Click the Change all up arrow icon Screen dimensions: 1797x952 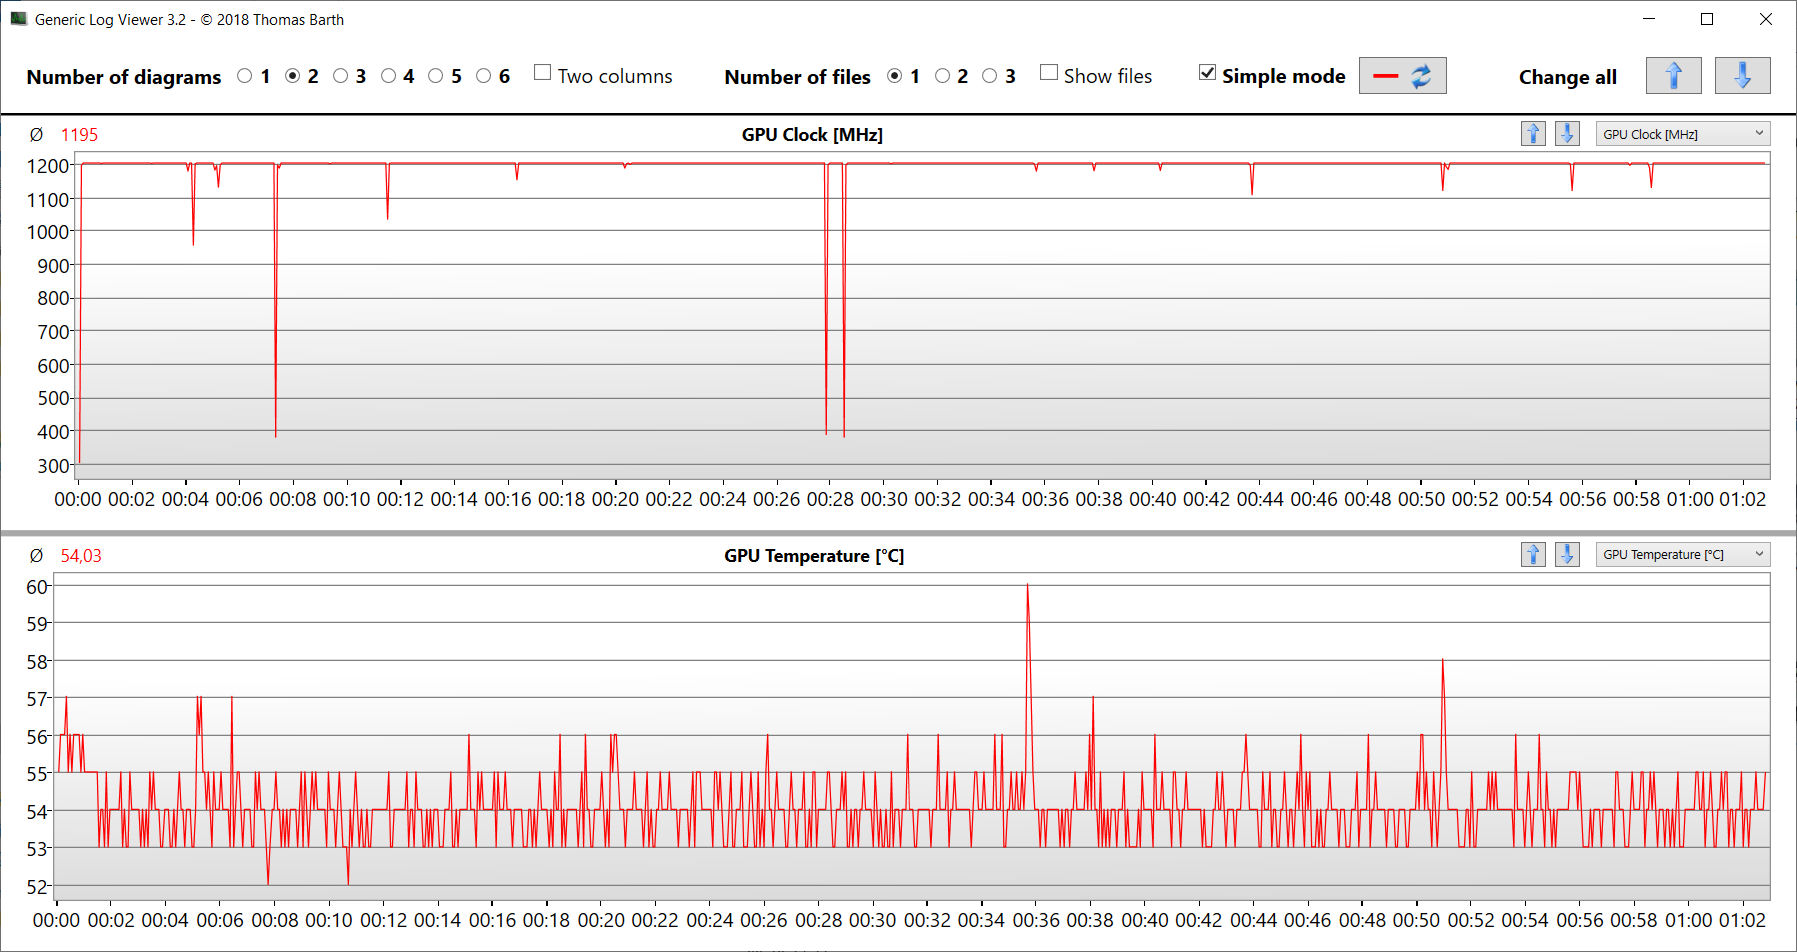tap(1673, 76)
